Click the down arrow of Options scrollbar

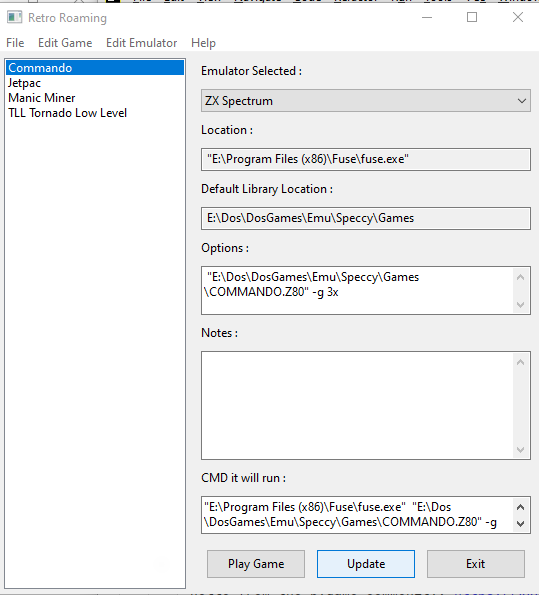[x=521, y=305]
